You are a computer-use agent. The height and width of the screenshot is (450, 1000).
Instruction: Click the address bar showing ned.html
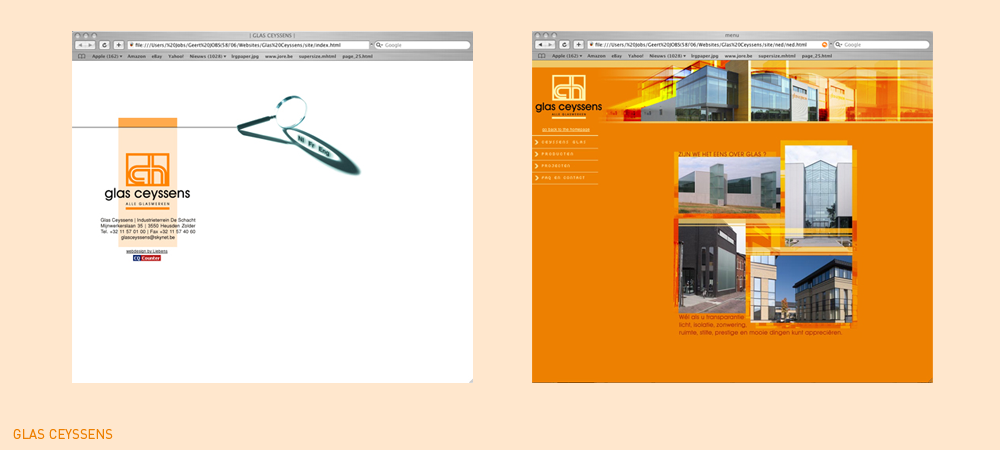pyautogui.click(x=709, y=45)
